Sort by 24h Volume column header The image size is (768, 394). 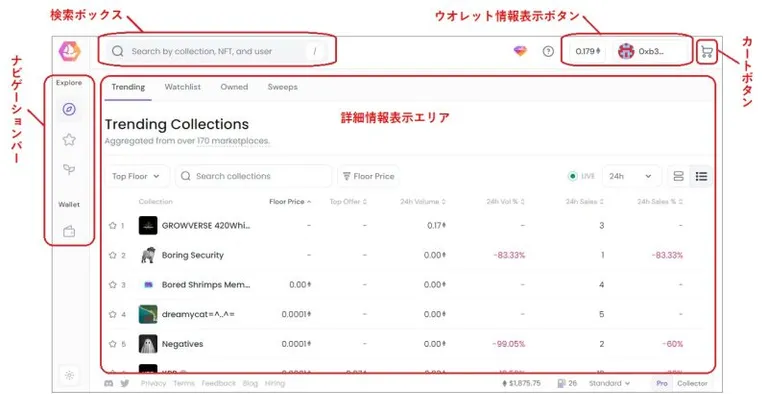[423, 201]
